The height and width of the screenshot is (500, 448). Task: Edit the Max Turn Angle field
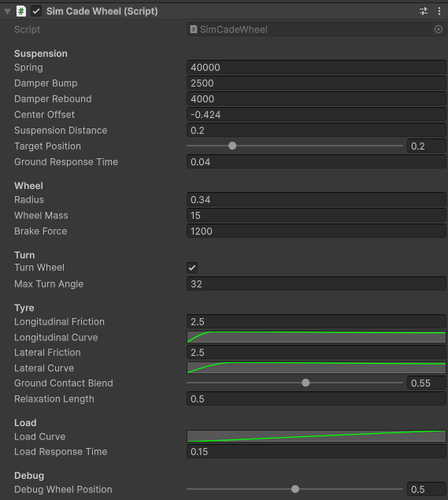tap(316, 284)
